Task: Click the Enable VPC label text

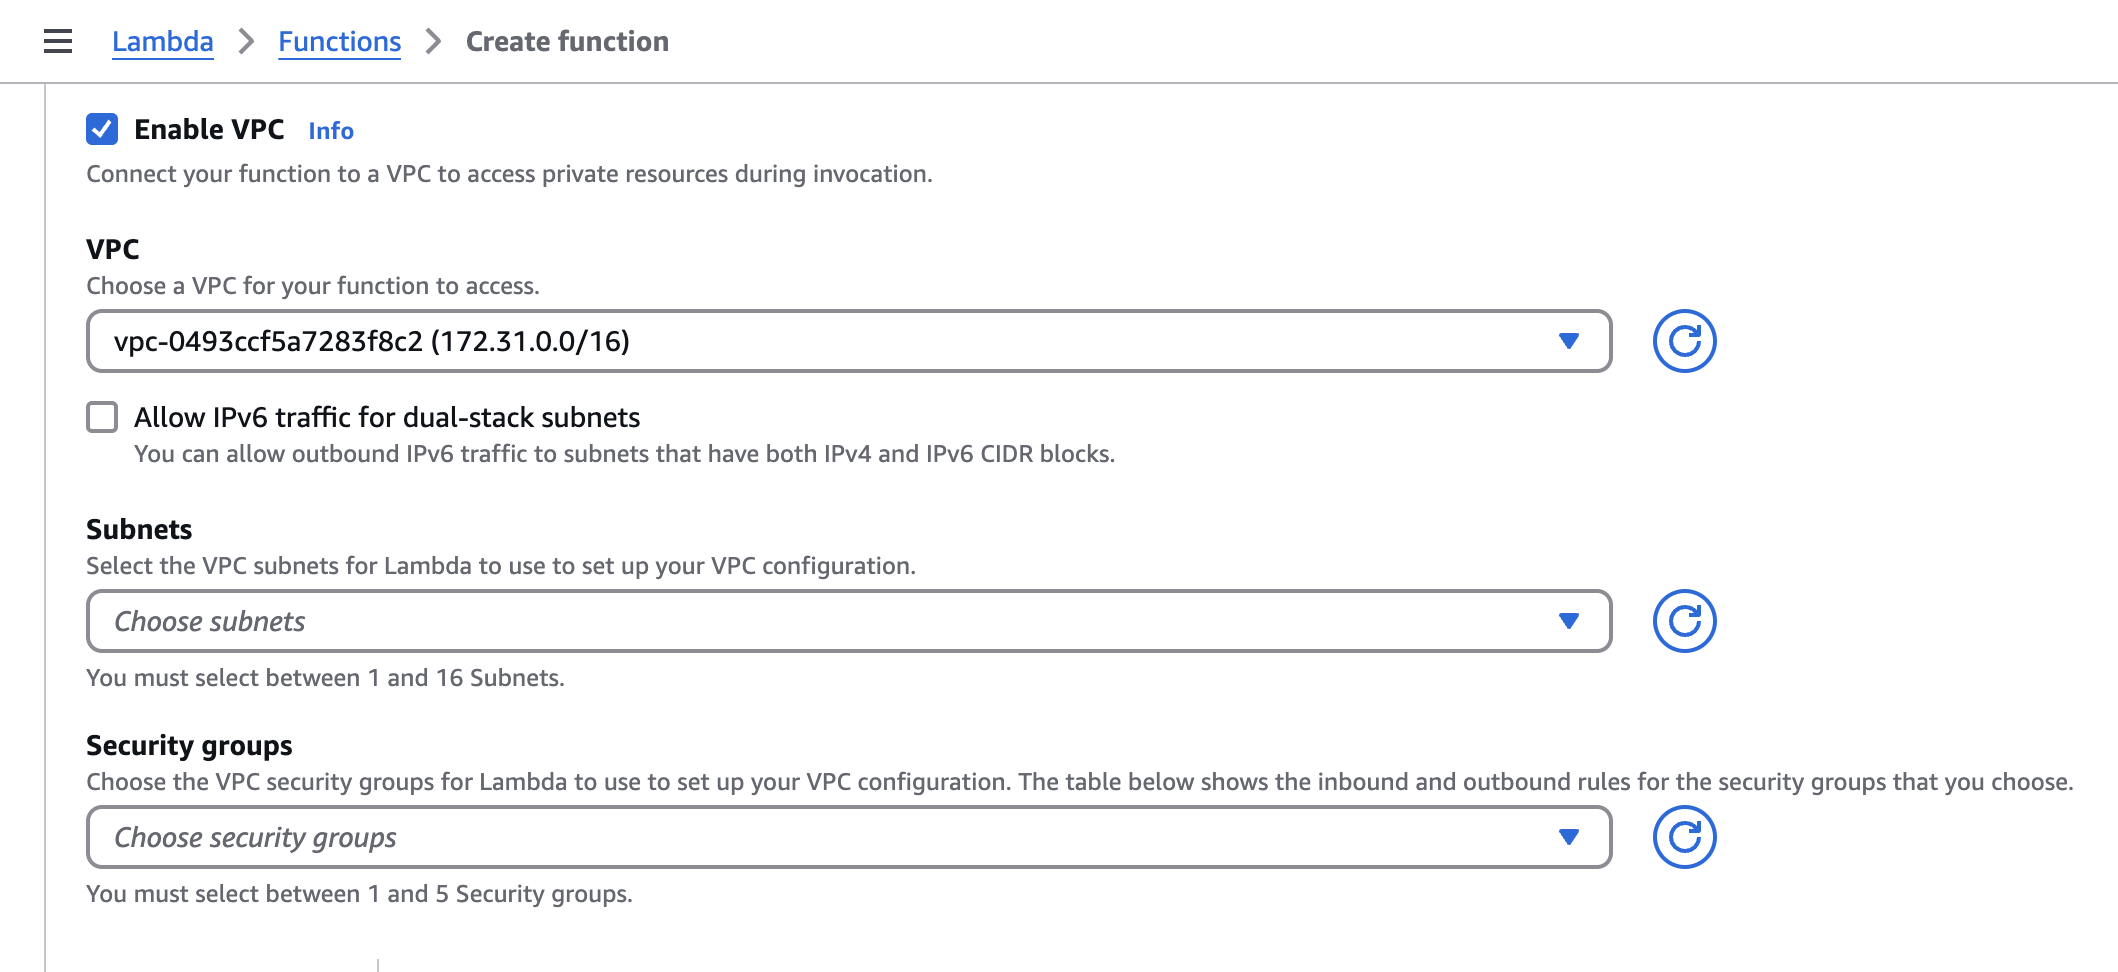Action: point(209,129)
